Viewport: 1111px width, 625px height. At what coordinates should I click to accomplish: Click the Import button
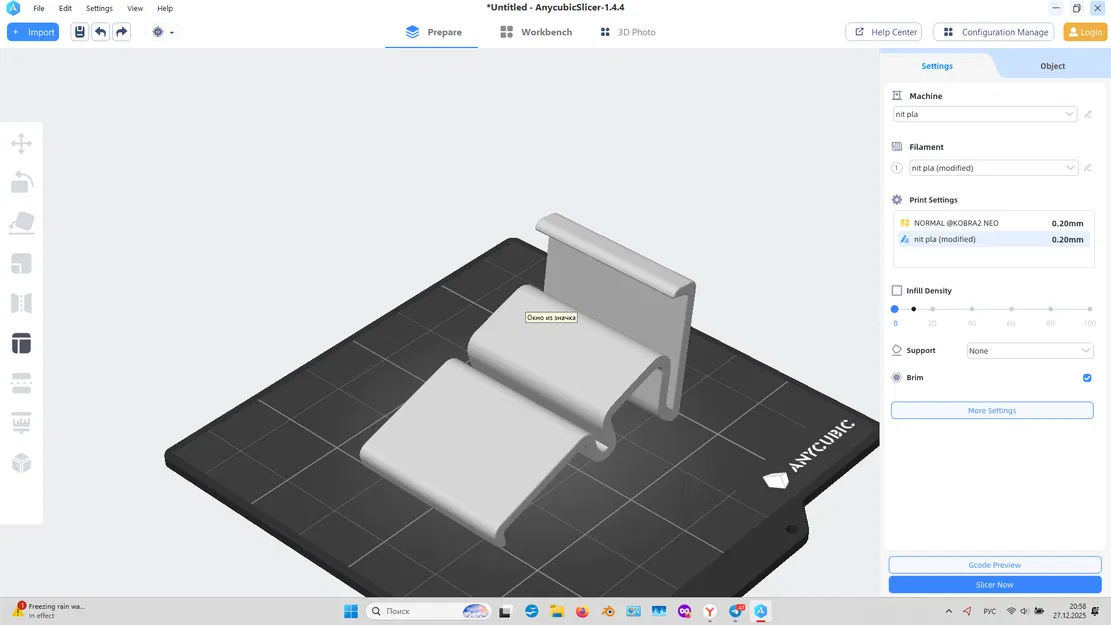(33, 32)
